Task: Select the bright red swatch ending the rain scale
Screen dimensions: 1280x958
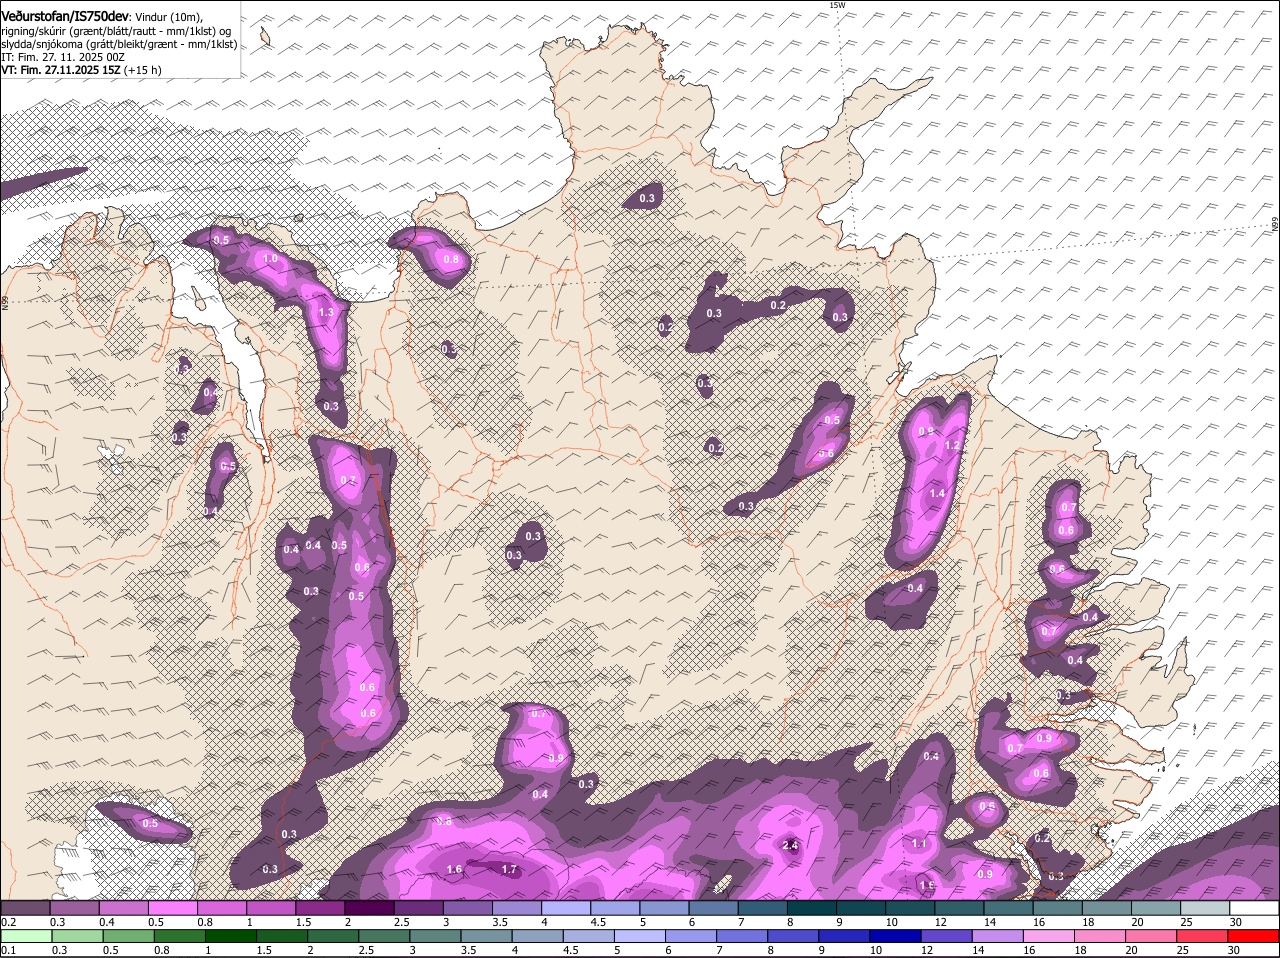Action: [x=1254, y=936]
